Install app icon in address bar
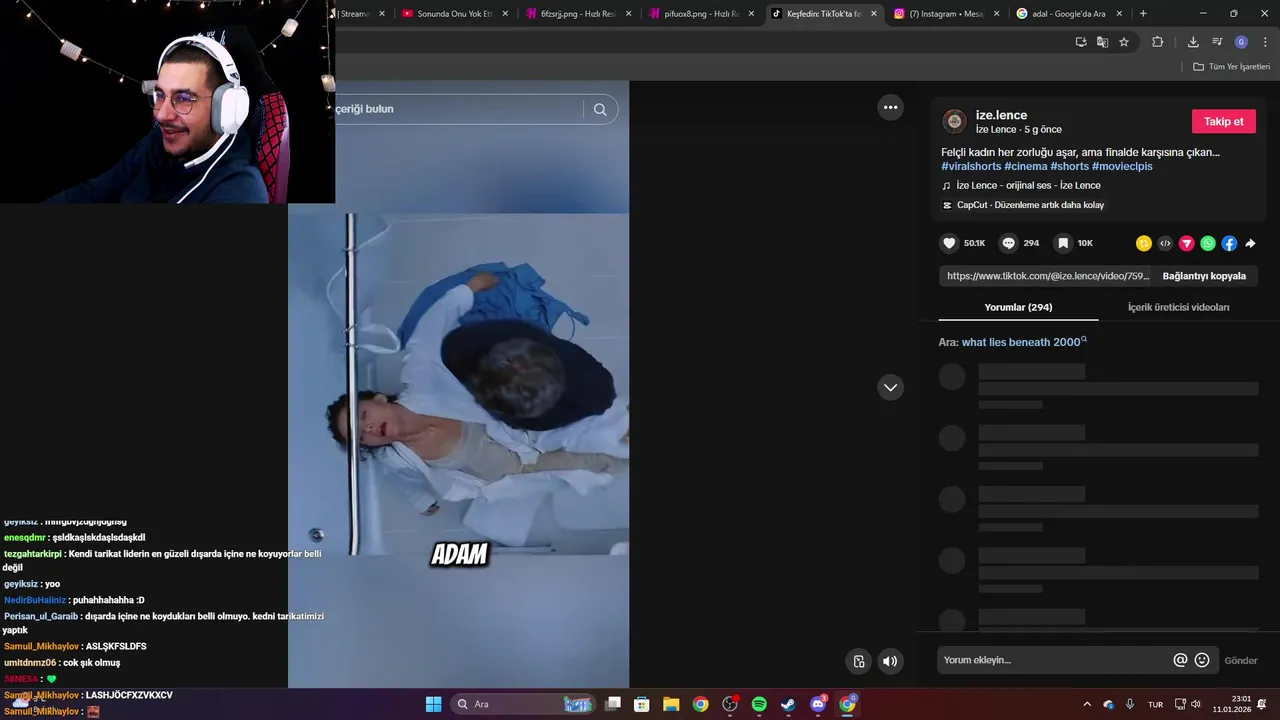Screen dimensions: 1280x720 pos(1081,42)
